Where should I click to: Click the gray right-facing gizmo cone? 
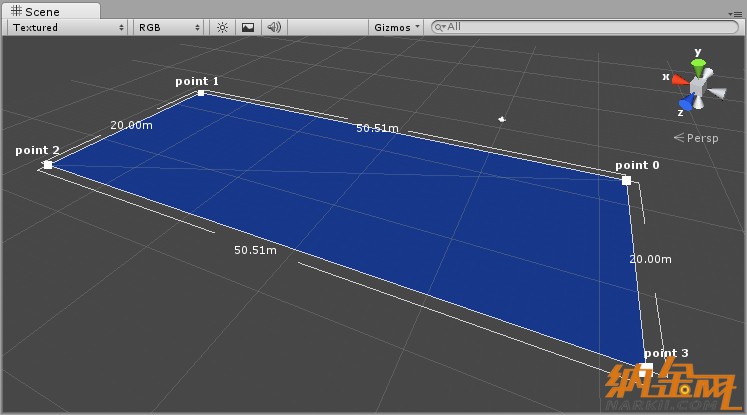[717, 92]
